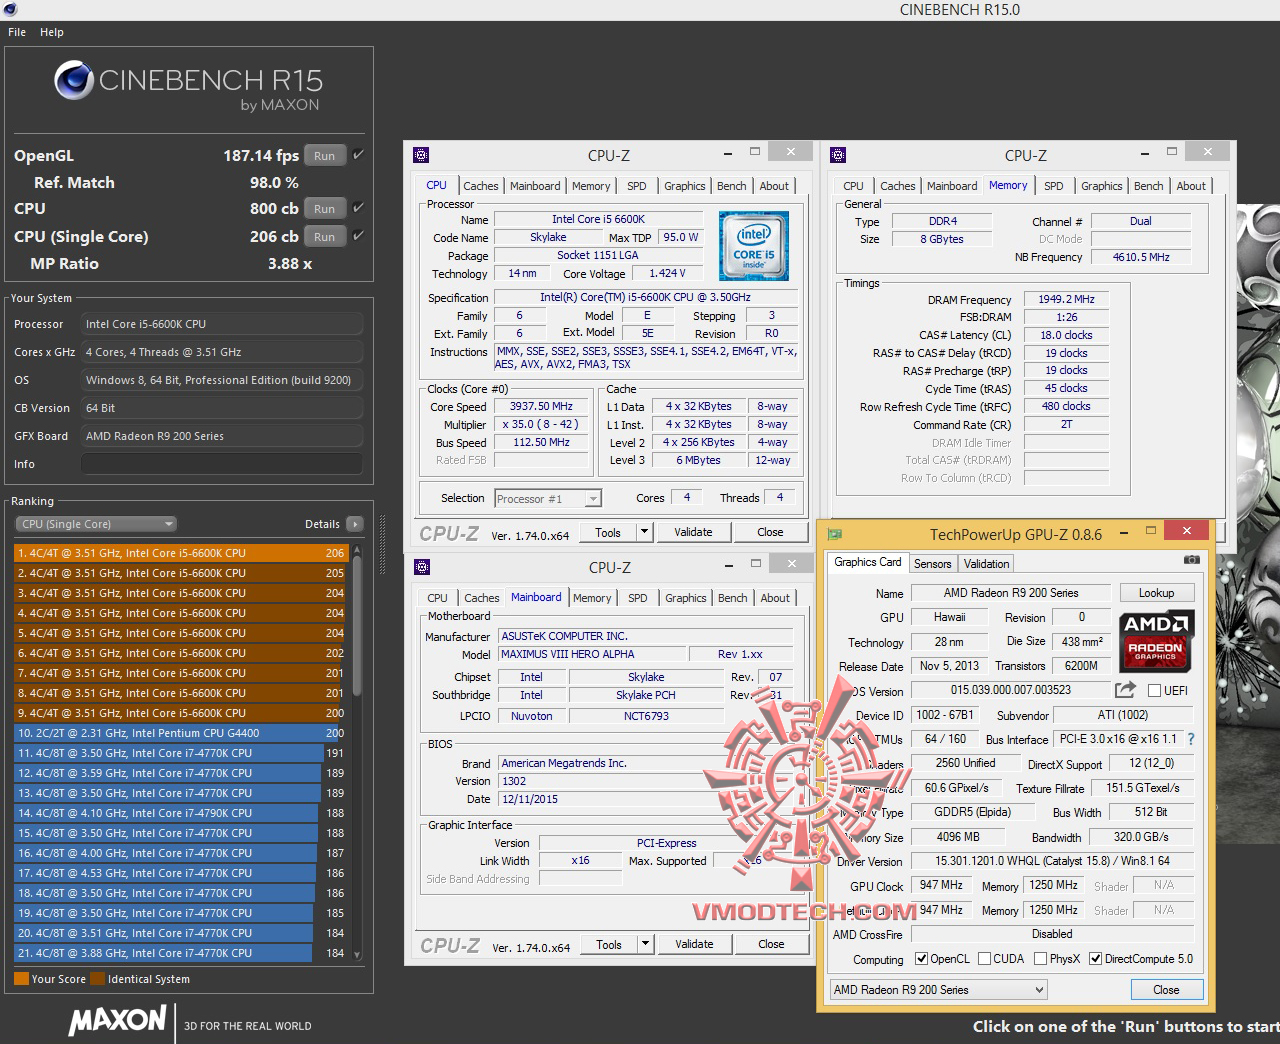Toggle the CUDA checkbox
Viewport: 1280px width, 1044px height.
pyautogui.click(x=985, y=959)
